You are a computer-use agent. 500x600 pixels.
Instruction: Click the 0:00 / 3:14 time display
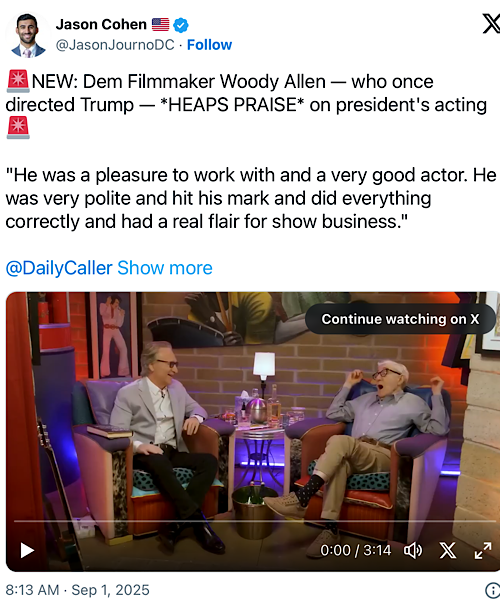click(355, 550)
